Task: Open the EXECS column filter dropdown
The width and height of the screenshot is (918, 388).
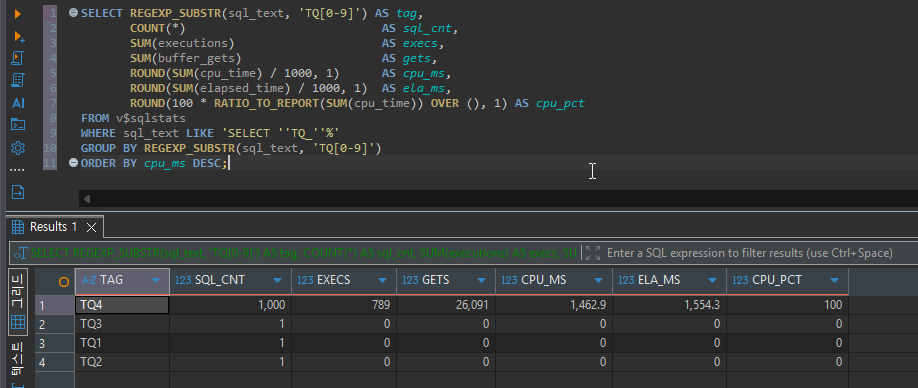Action: click(x=382, y=281)
